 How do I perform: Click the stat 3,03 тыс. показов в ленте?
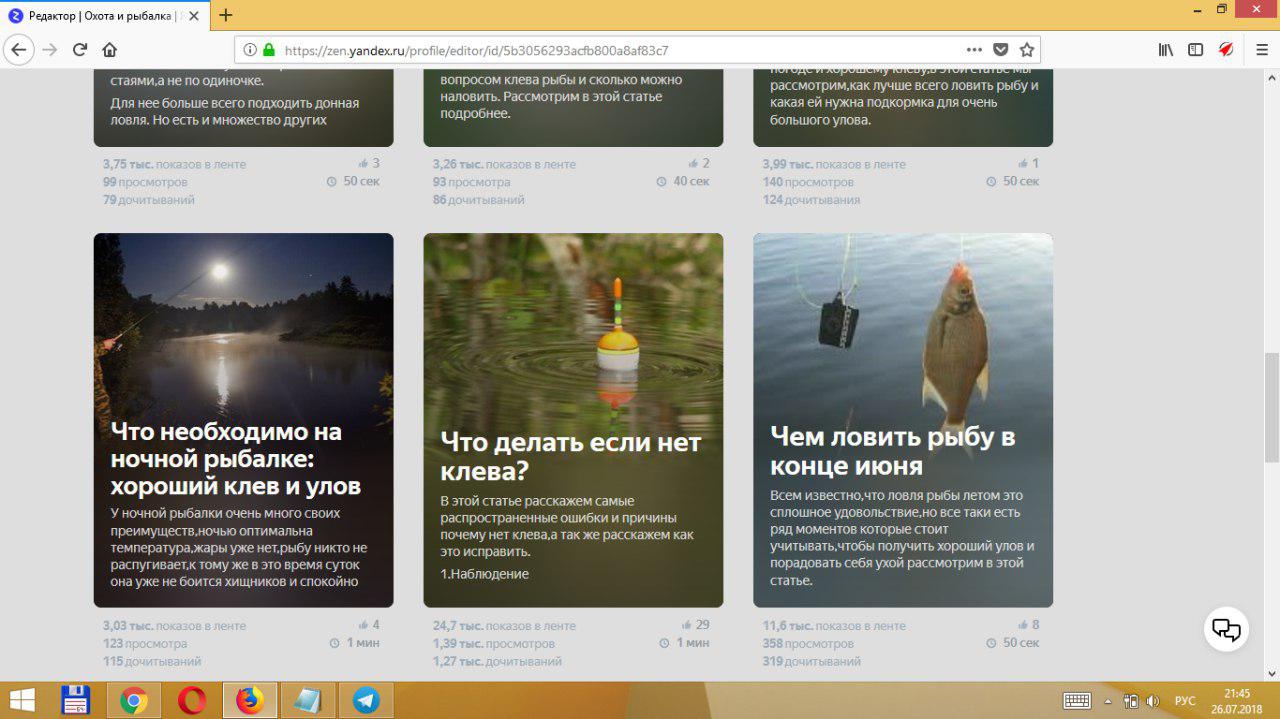click(x=174, y=626)
